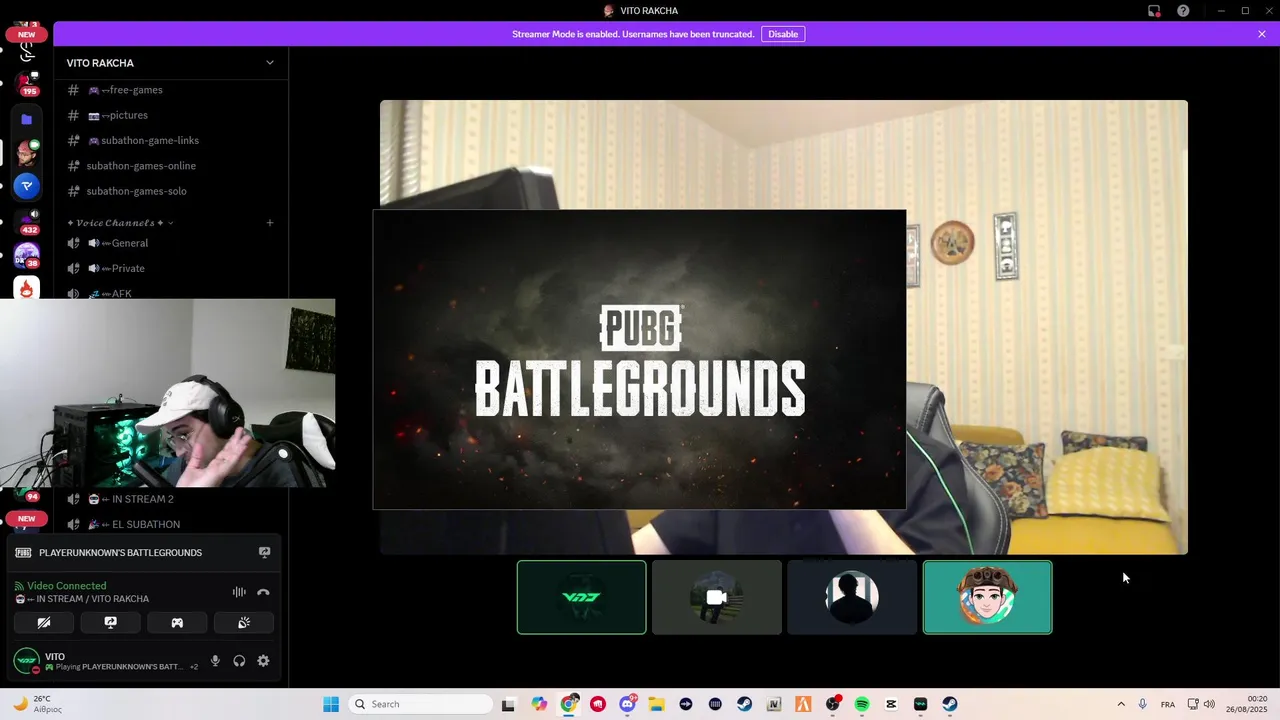1280x720 pixels.
Task: Create a channel with the plus icon
Action: (270, 223)
